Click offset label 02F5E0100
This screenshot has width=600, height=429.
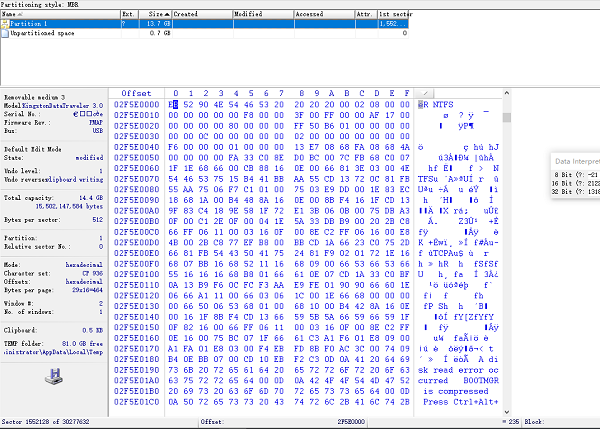[137, 274]
